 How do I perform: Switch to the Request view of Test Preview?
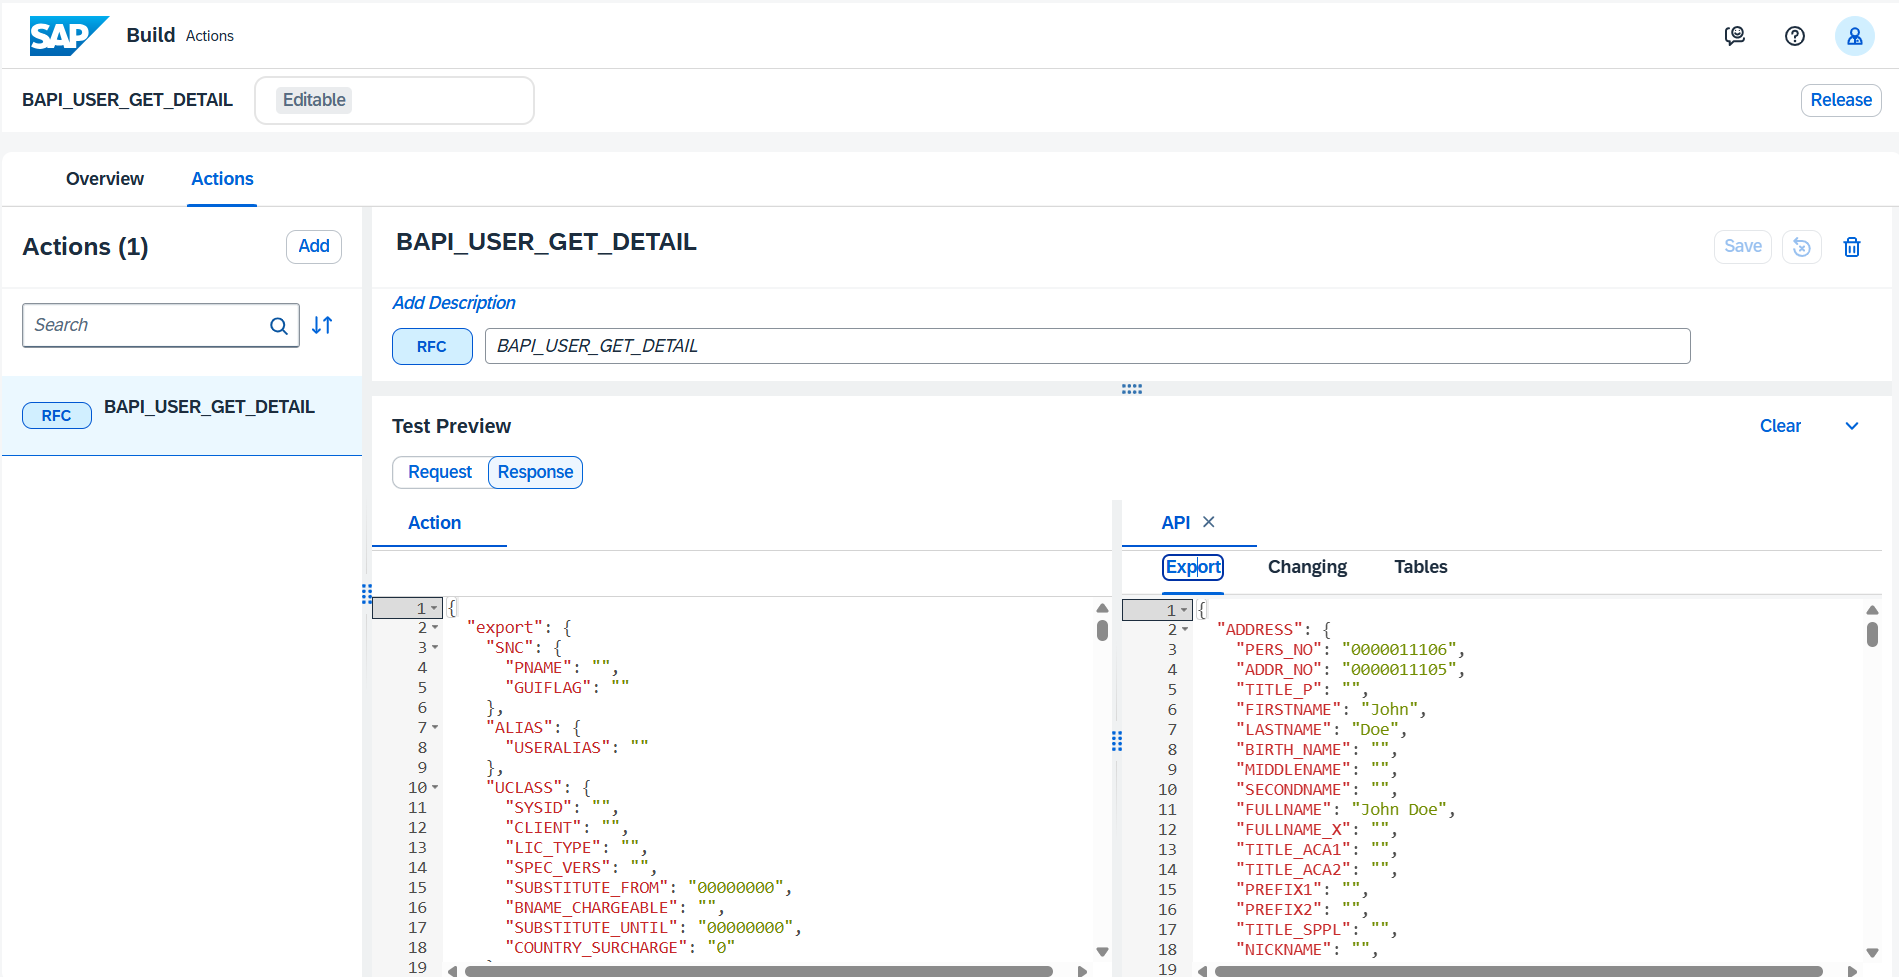(440, 471)
